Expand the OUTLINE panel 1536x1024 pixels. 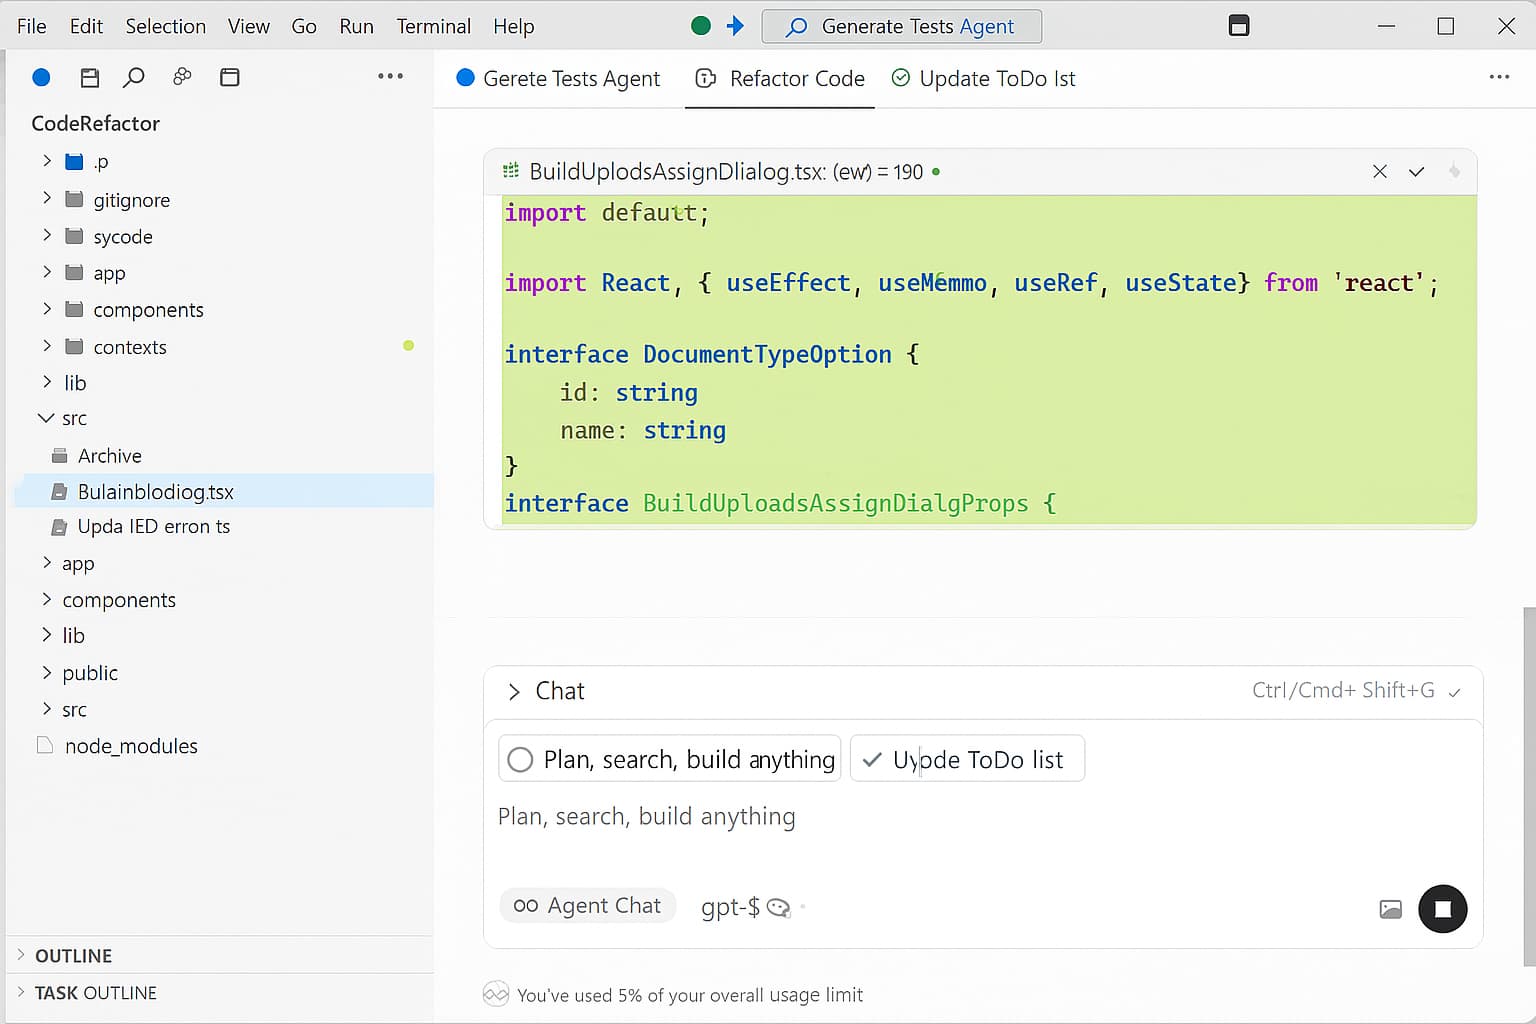click(21, 955)
